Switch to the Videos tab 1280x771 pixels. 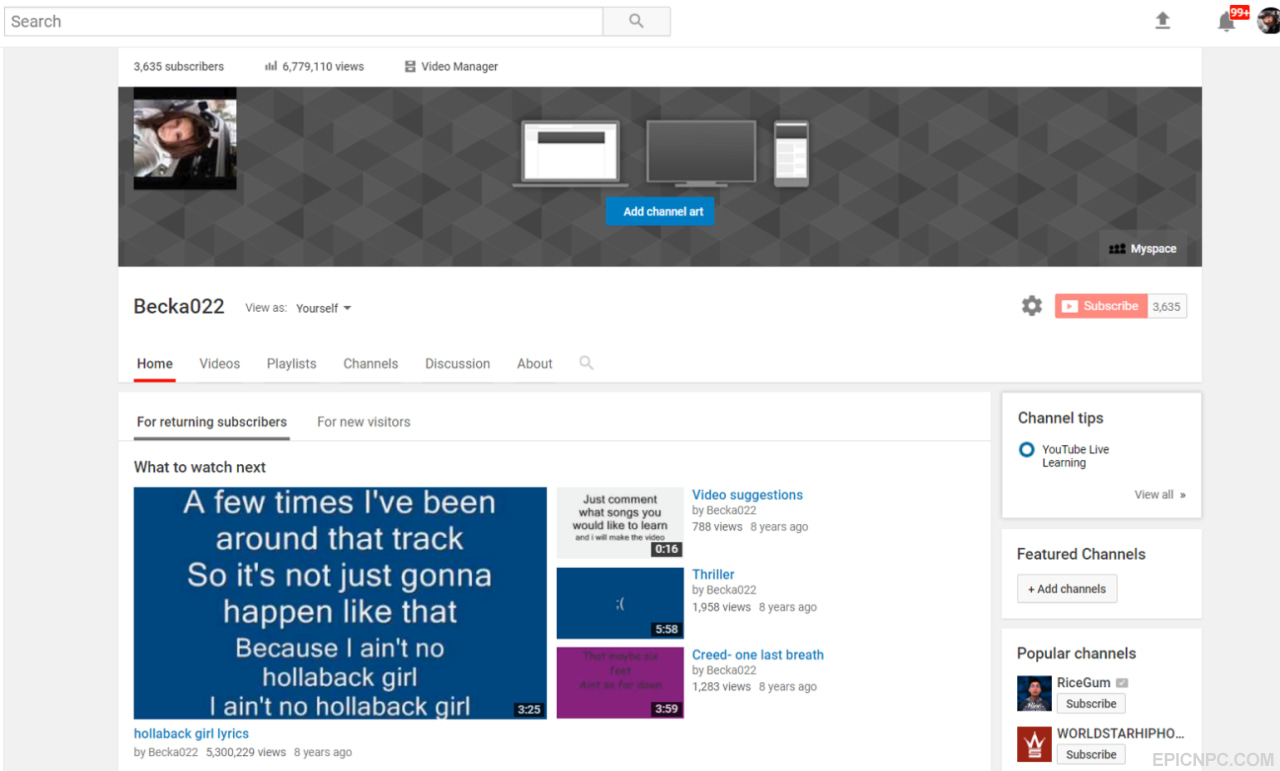click(x=219, y=364)
